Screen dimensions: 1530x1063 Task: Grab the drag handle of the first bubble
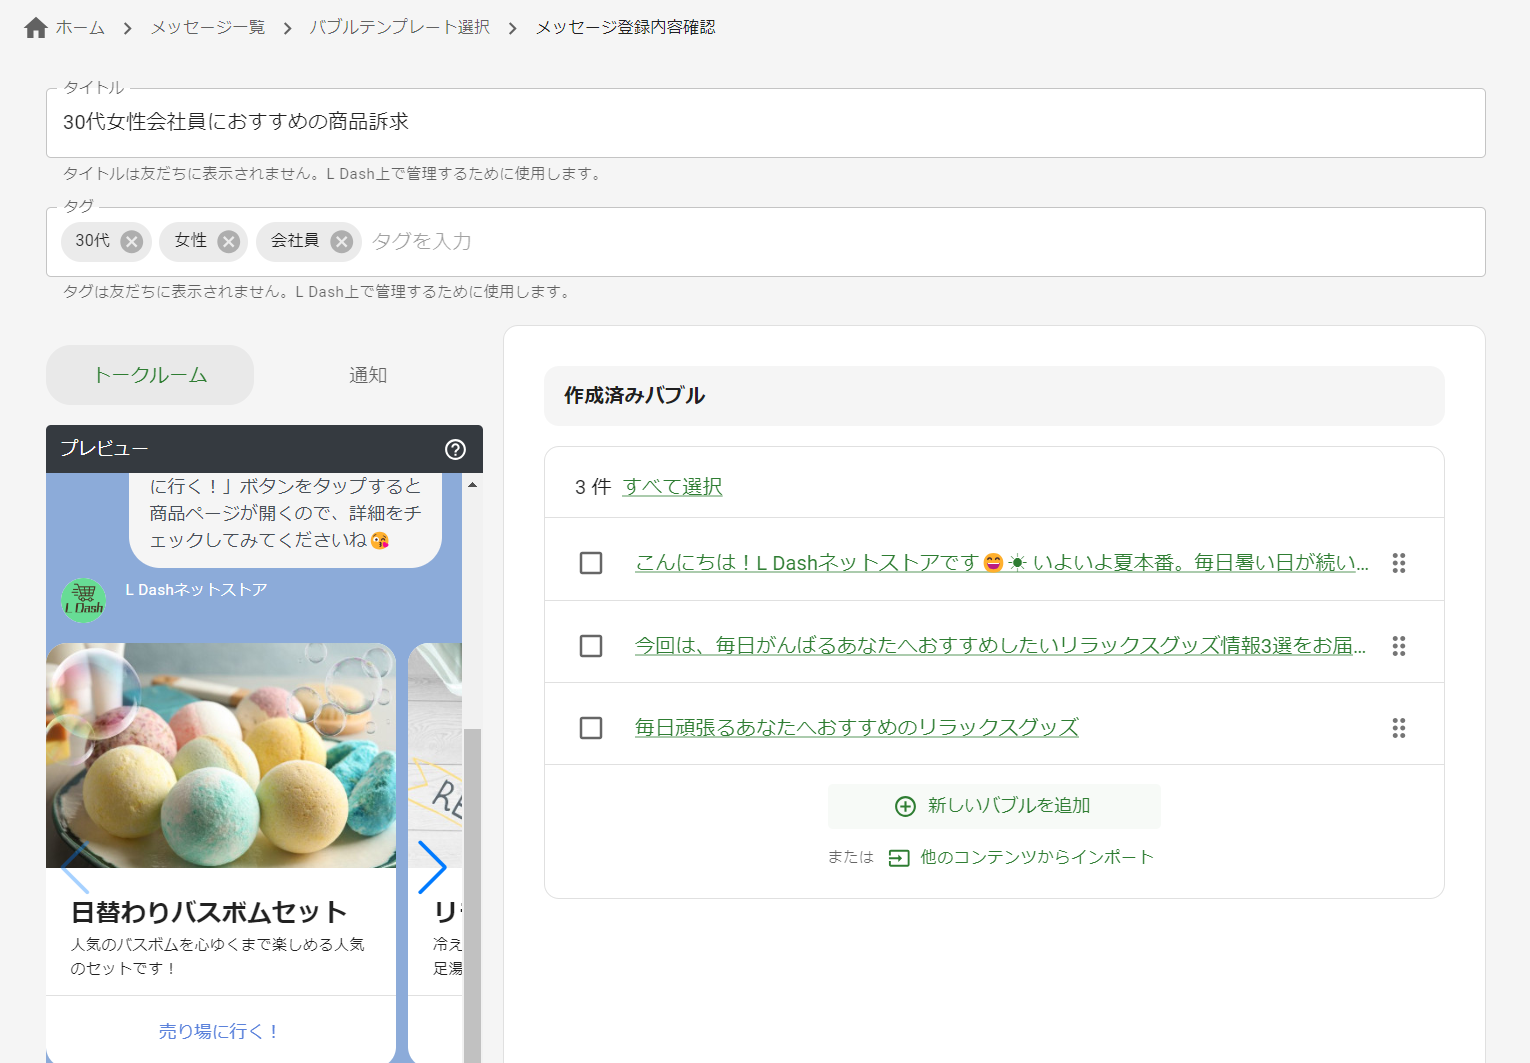[1398, 563]
